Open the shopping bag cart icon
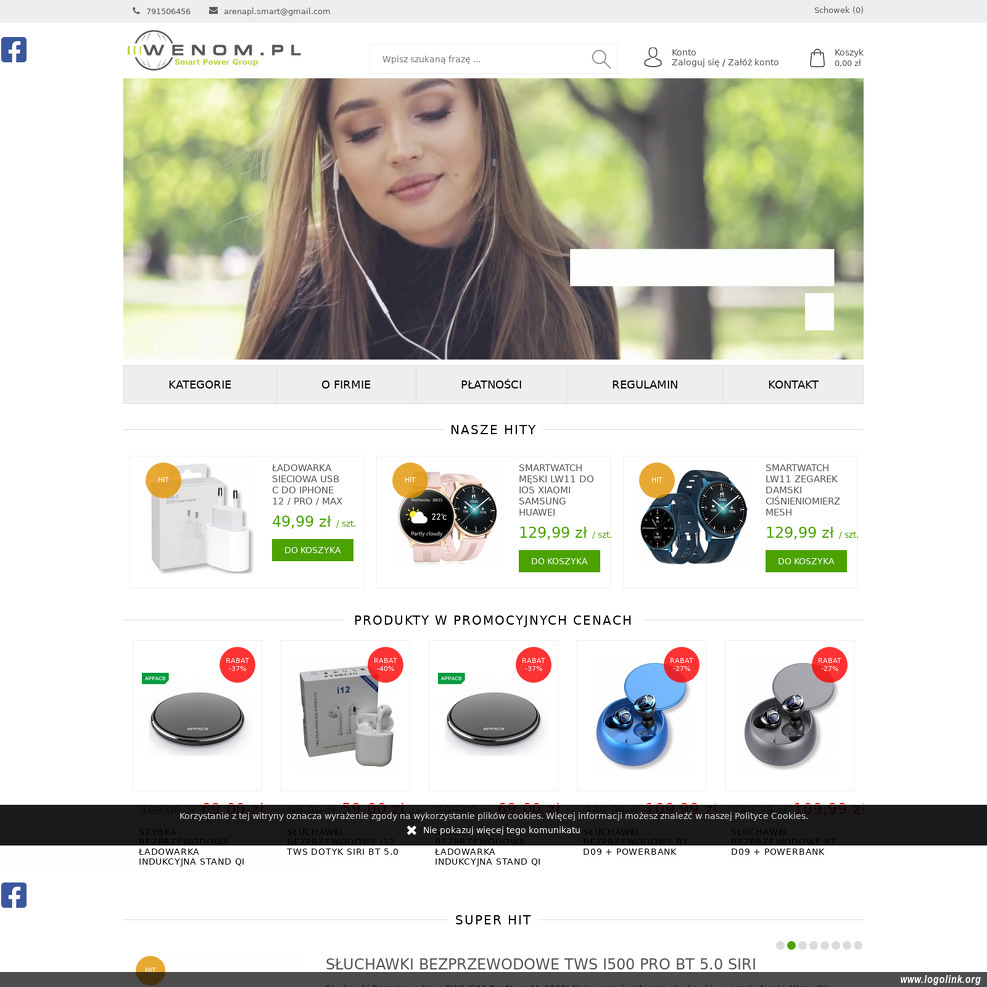This screenshot has height=987, width=987. coord(817,58)
